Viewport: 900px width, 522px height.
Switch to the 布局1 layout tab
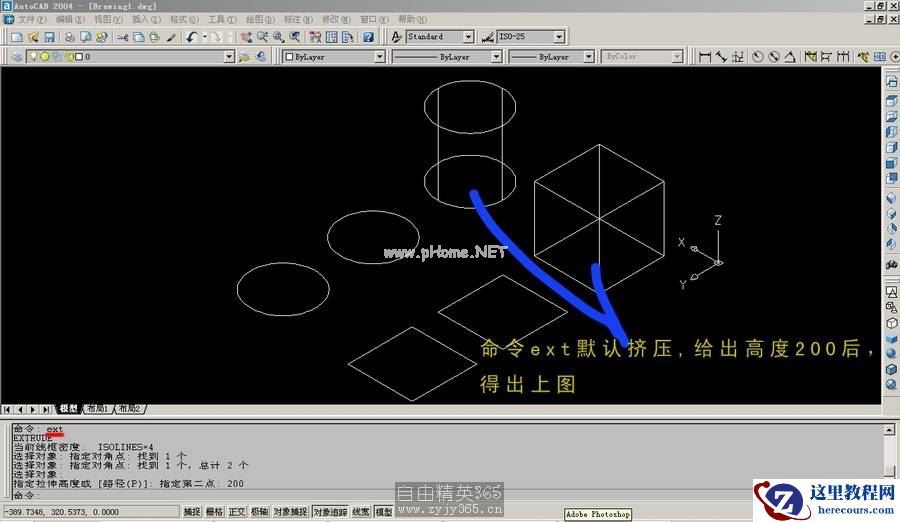click(x=98, y=409)
